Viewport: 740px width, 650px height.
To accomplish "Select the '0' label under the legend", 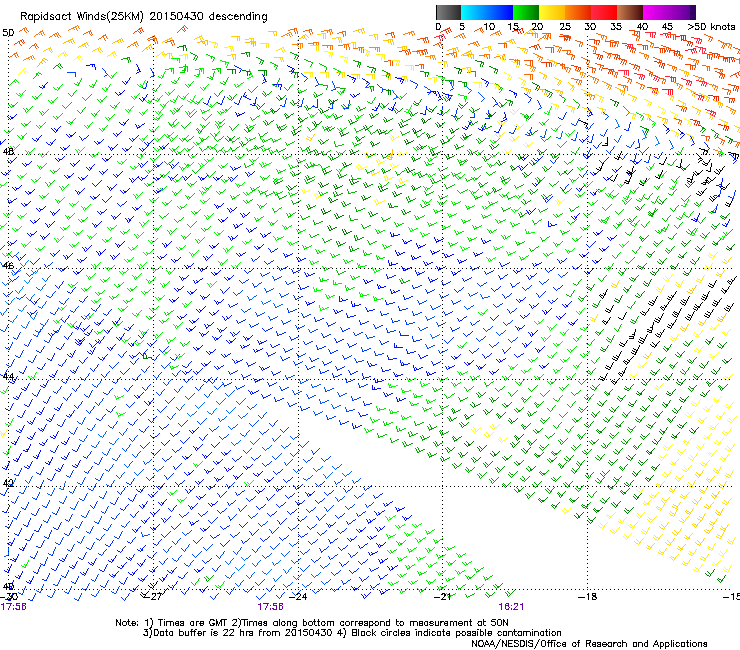I will pos(438,27).
